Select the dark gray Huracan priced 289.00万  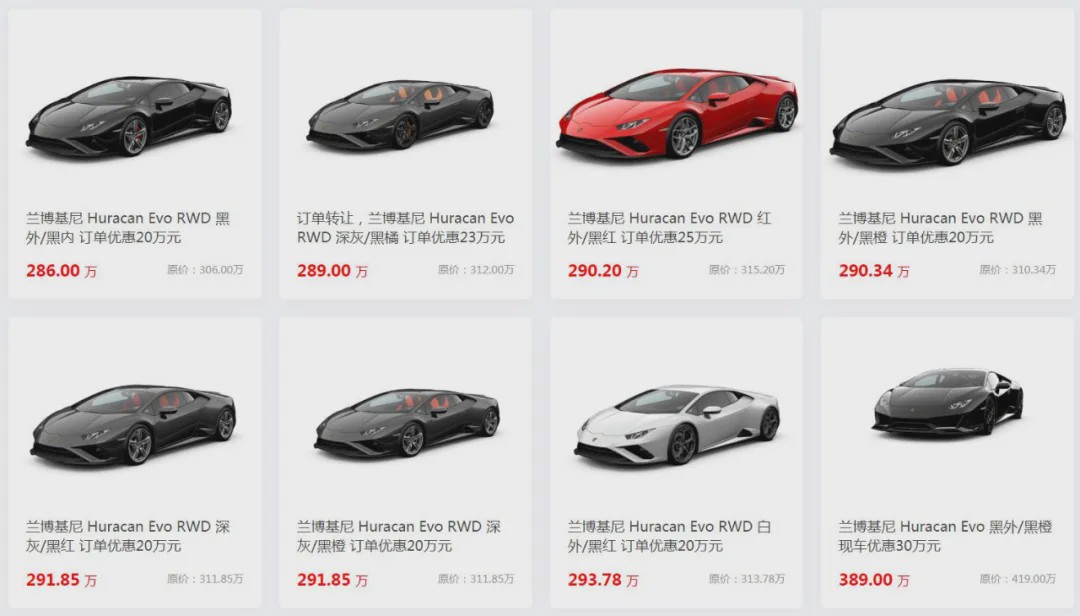(x=400, y=114)
